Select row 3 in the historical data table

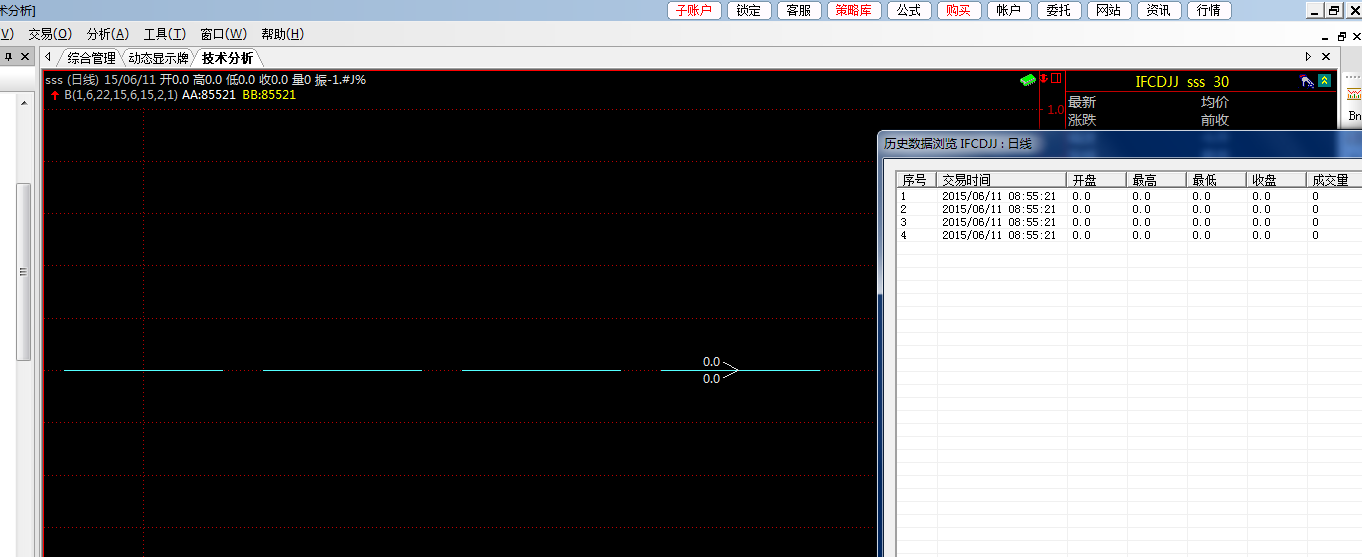tap(998, 222)
